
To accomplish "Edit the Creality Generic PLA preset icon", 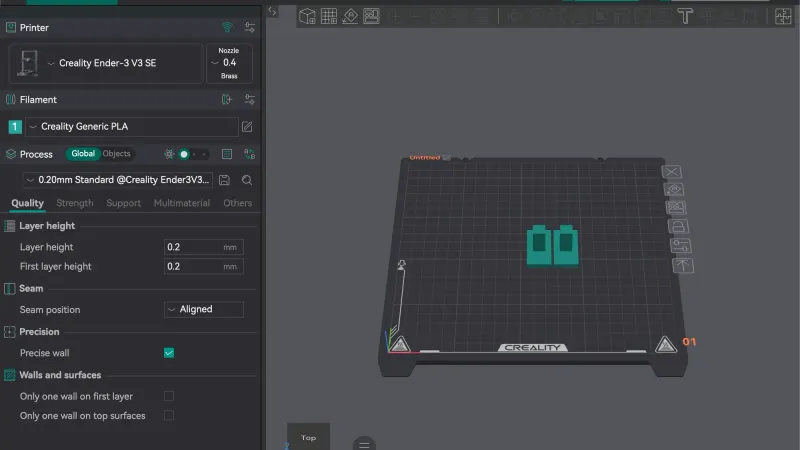I will tap(247, 127).
